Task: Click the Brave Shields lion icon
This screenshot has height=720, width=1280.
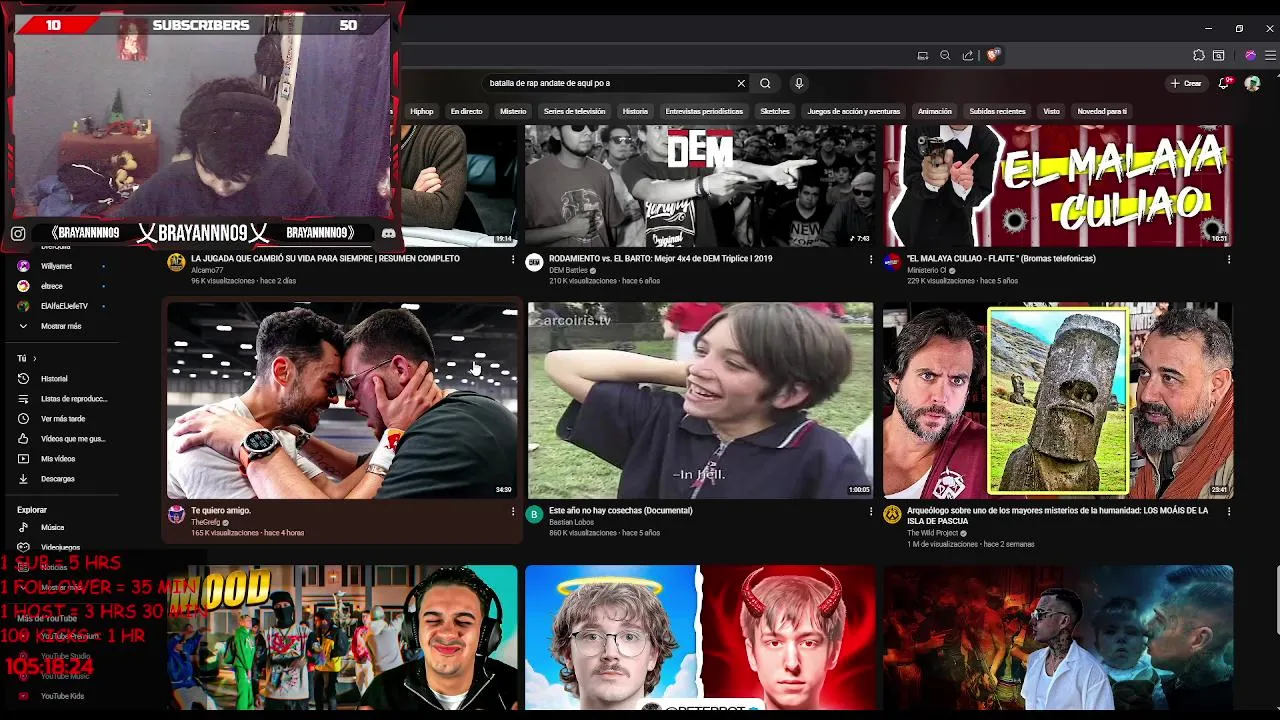Action: (992, 55)
